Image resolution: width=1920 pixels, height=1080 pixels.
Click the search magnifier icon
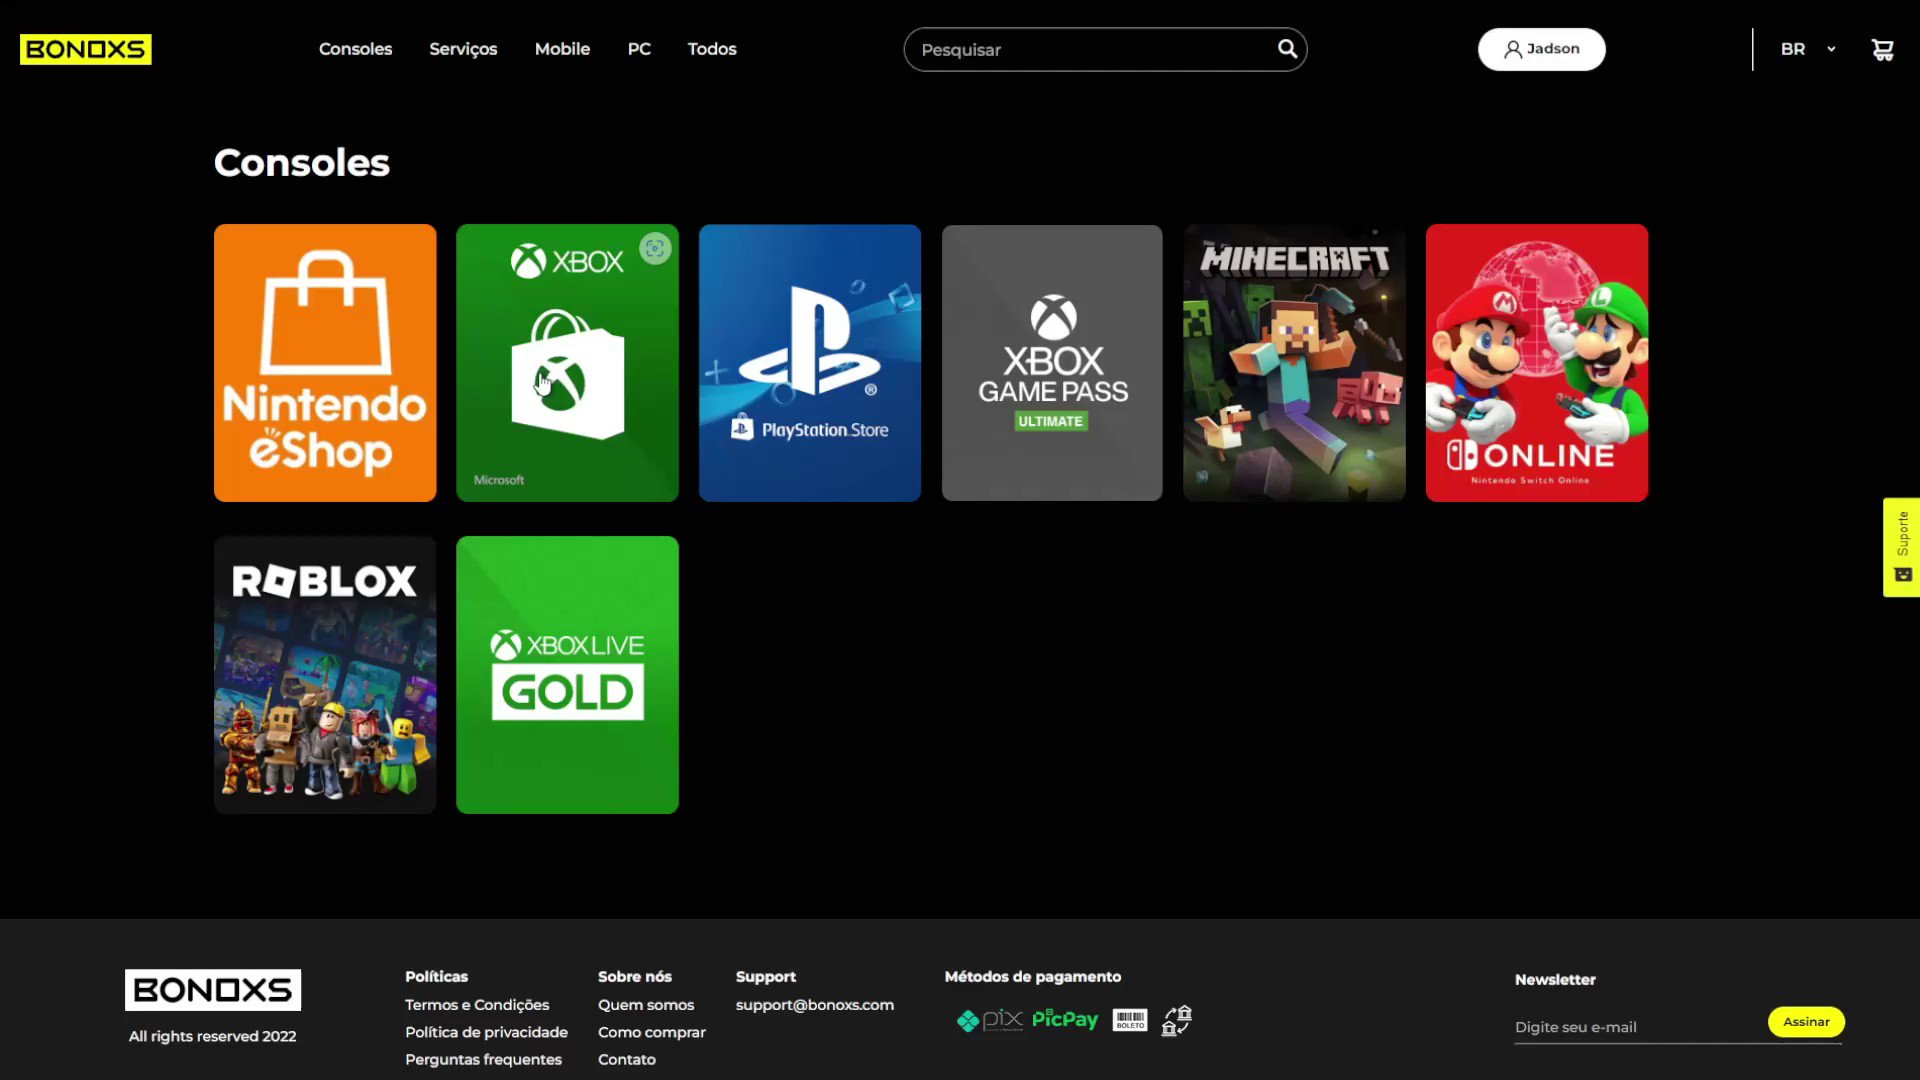click(x=1287, y=49)
